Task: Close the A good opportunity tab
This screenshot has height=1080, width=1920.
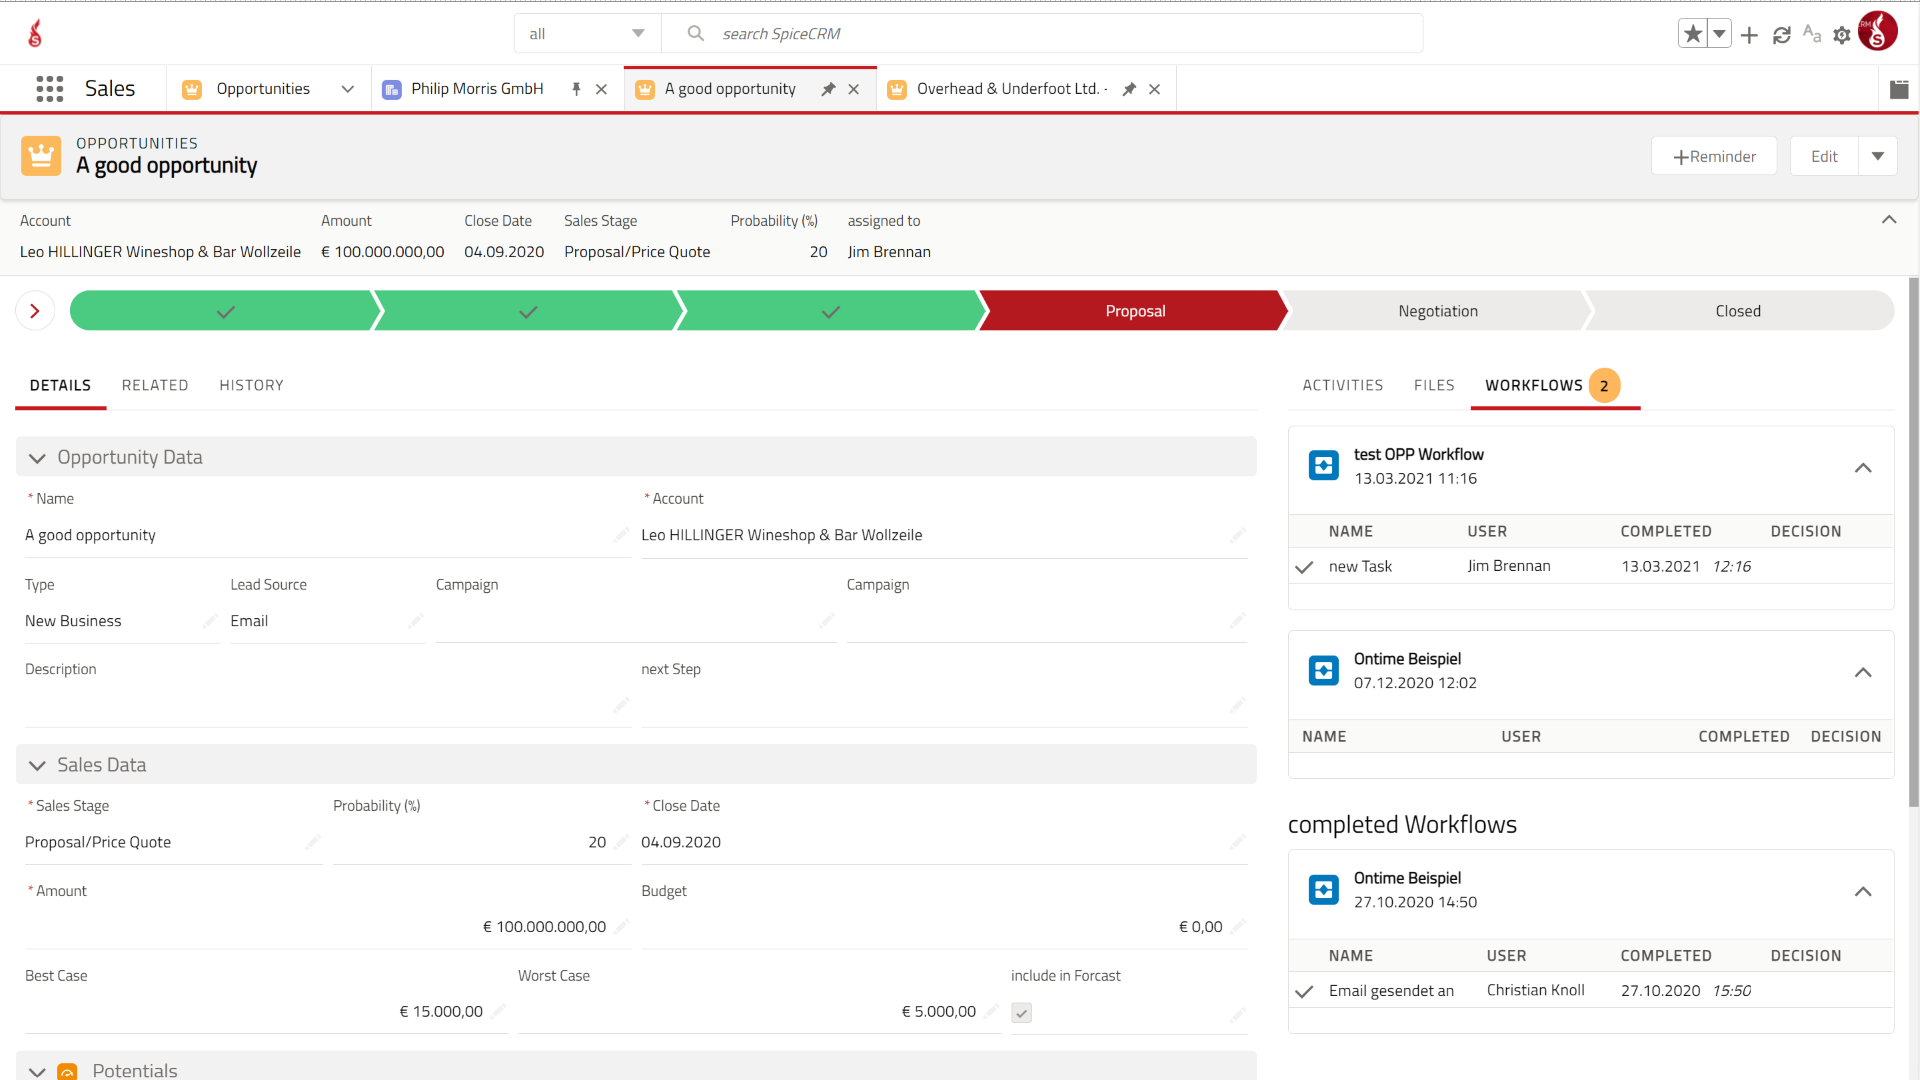Action: (854, 89)
